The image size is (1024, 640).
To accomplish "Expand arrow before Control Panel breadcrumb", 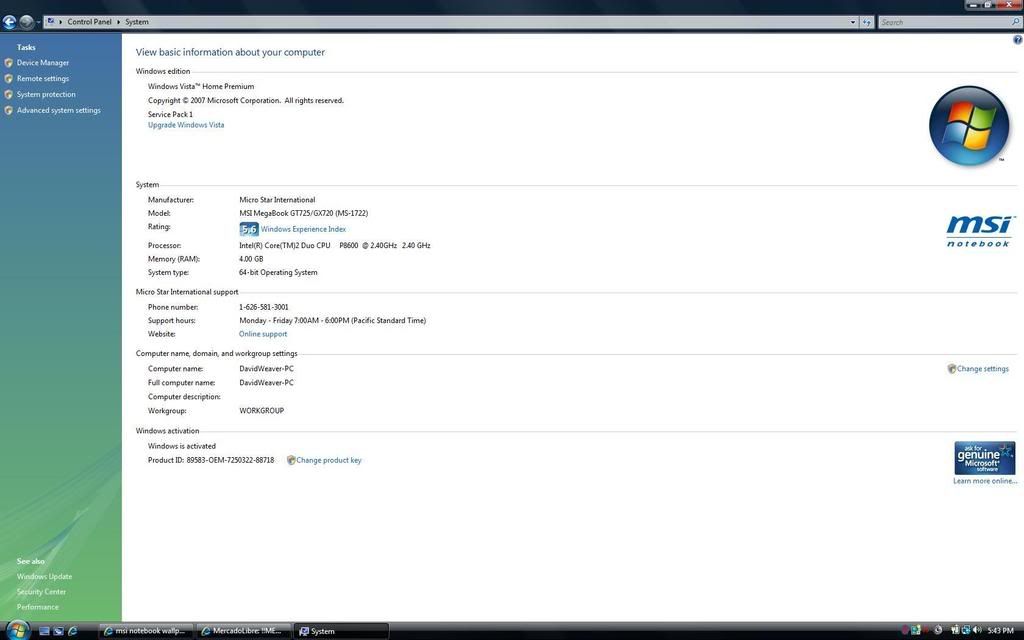I will (x=61, y=22).
